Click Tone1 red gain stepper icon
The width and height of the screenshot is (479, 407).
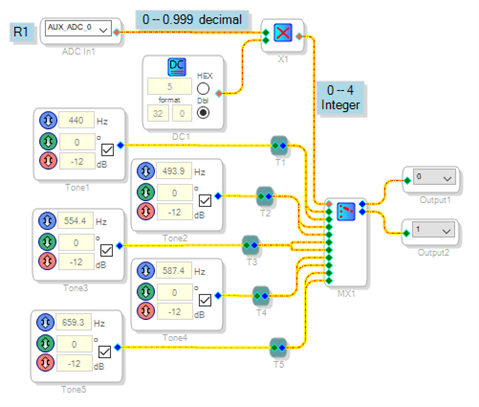click(x=48, y=161)
